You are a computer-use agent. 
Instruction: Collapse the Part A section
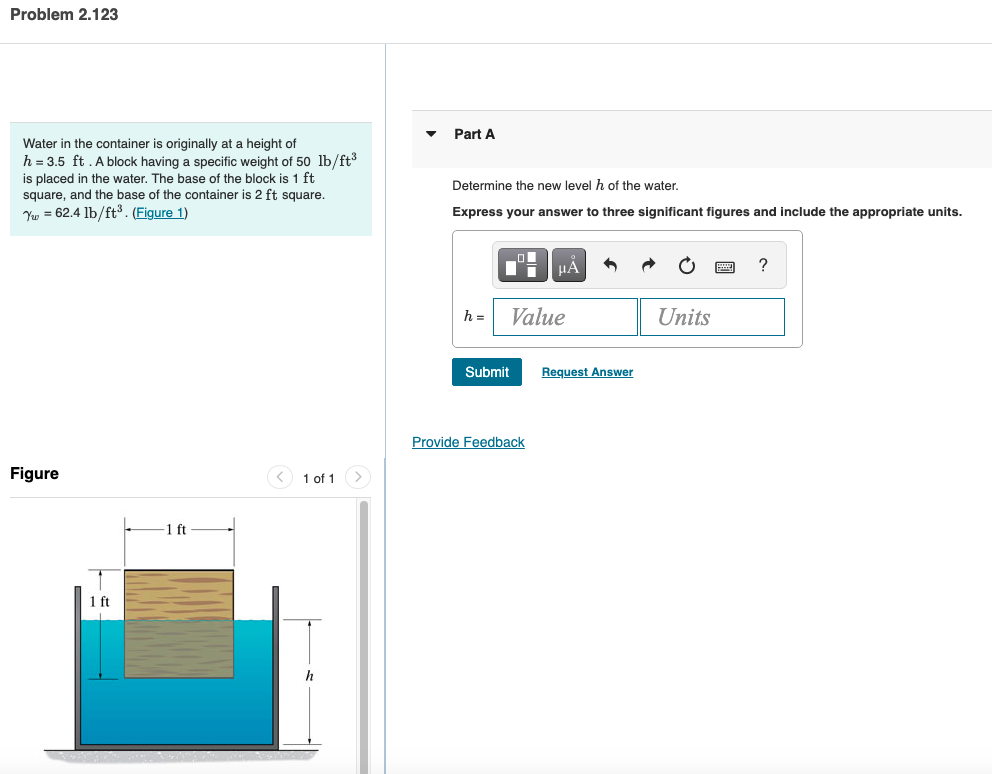tap(429, 134)
